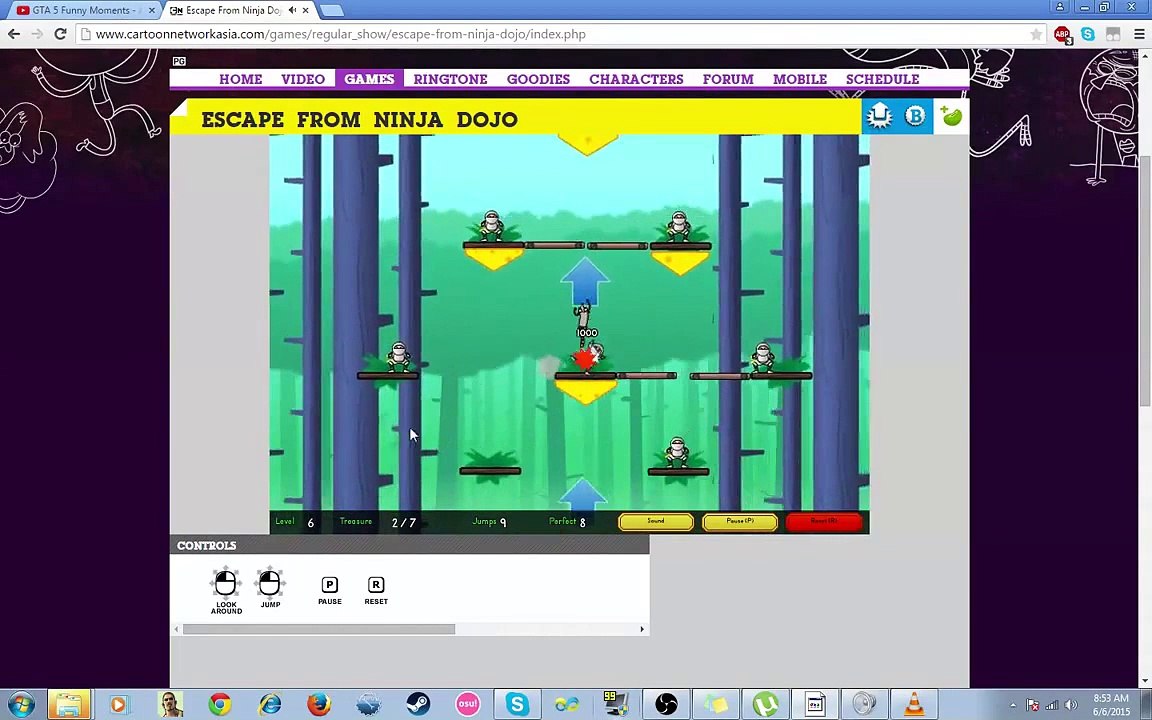Open the RINGTONE menu item
The height and width of the screenshot is (720, 1152).
coord(450,79)
